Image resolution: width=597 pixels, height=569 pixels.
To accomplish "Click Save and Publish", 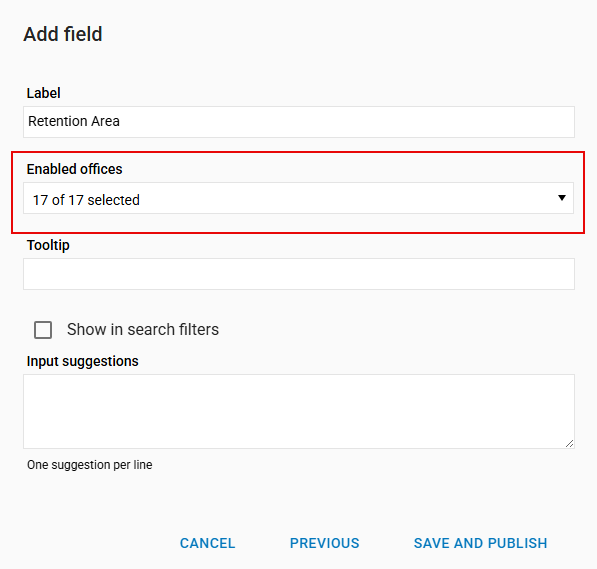I will (x=480, y=543).
